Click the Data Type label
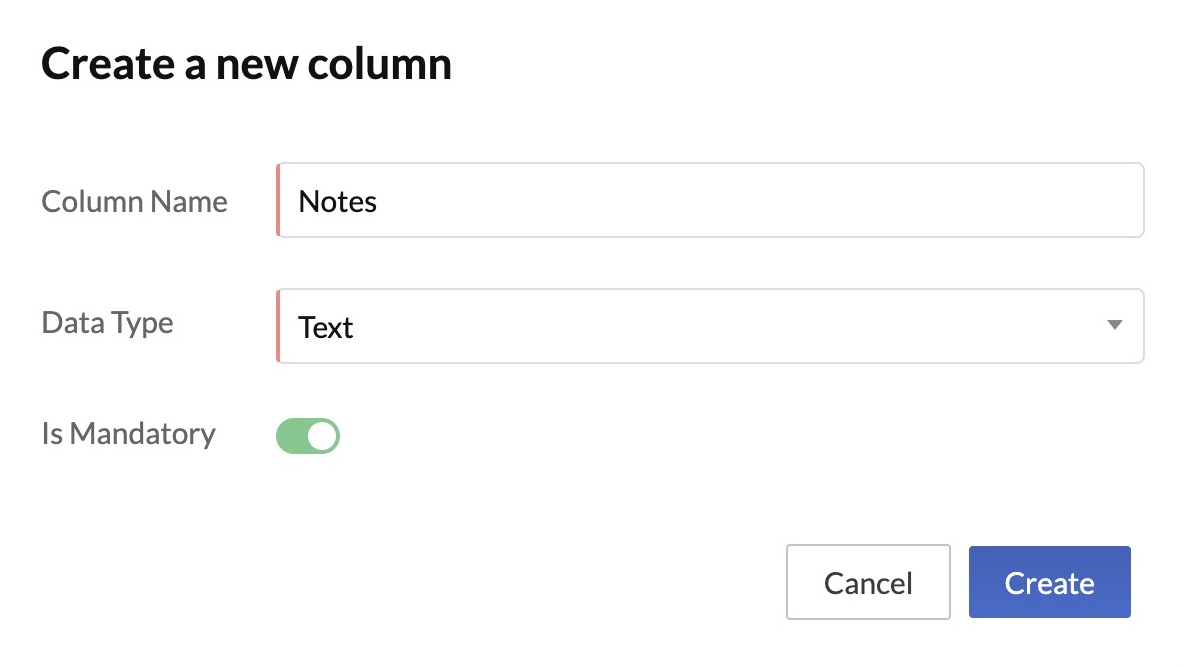The image size is (1185, 667). pos(106,322)
